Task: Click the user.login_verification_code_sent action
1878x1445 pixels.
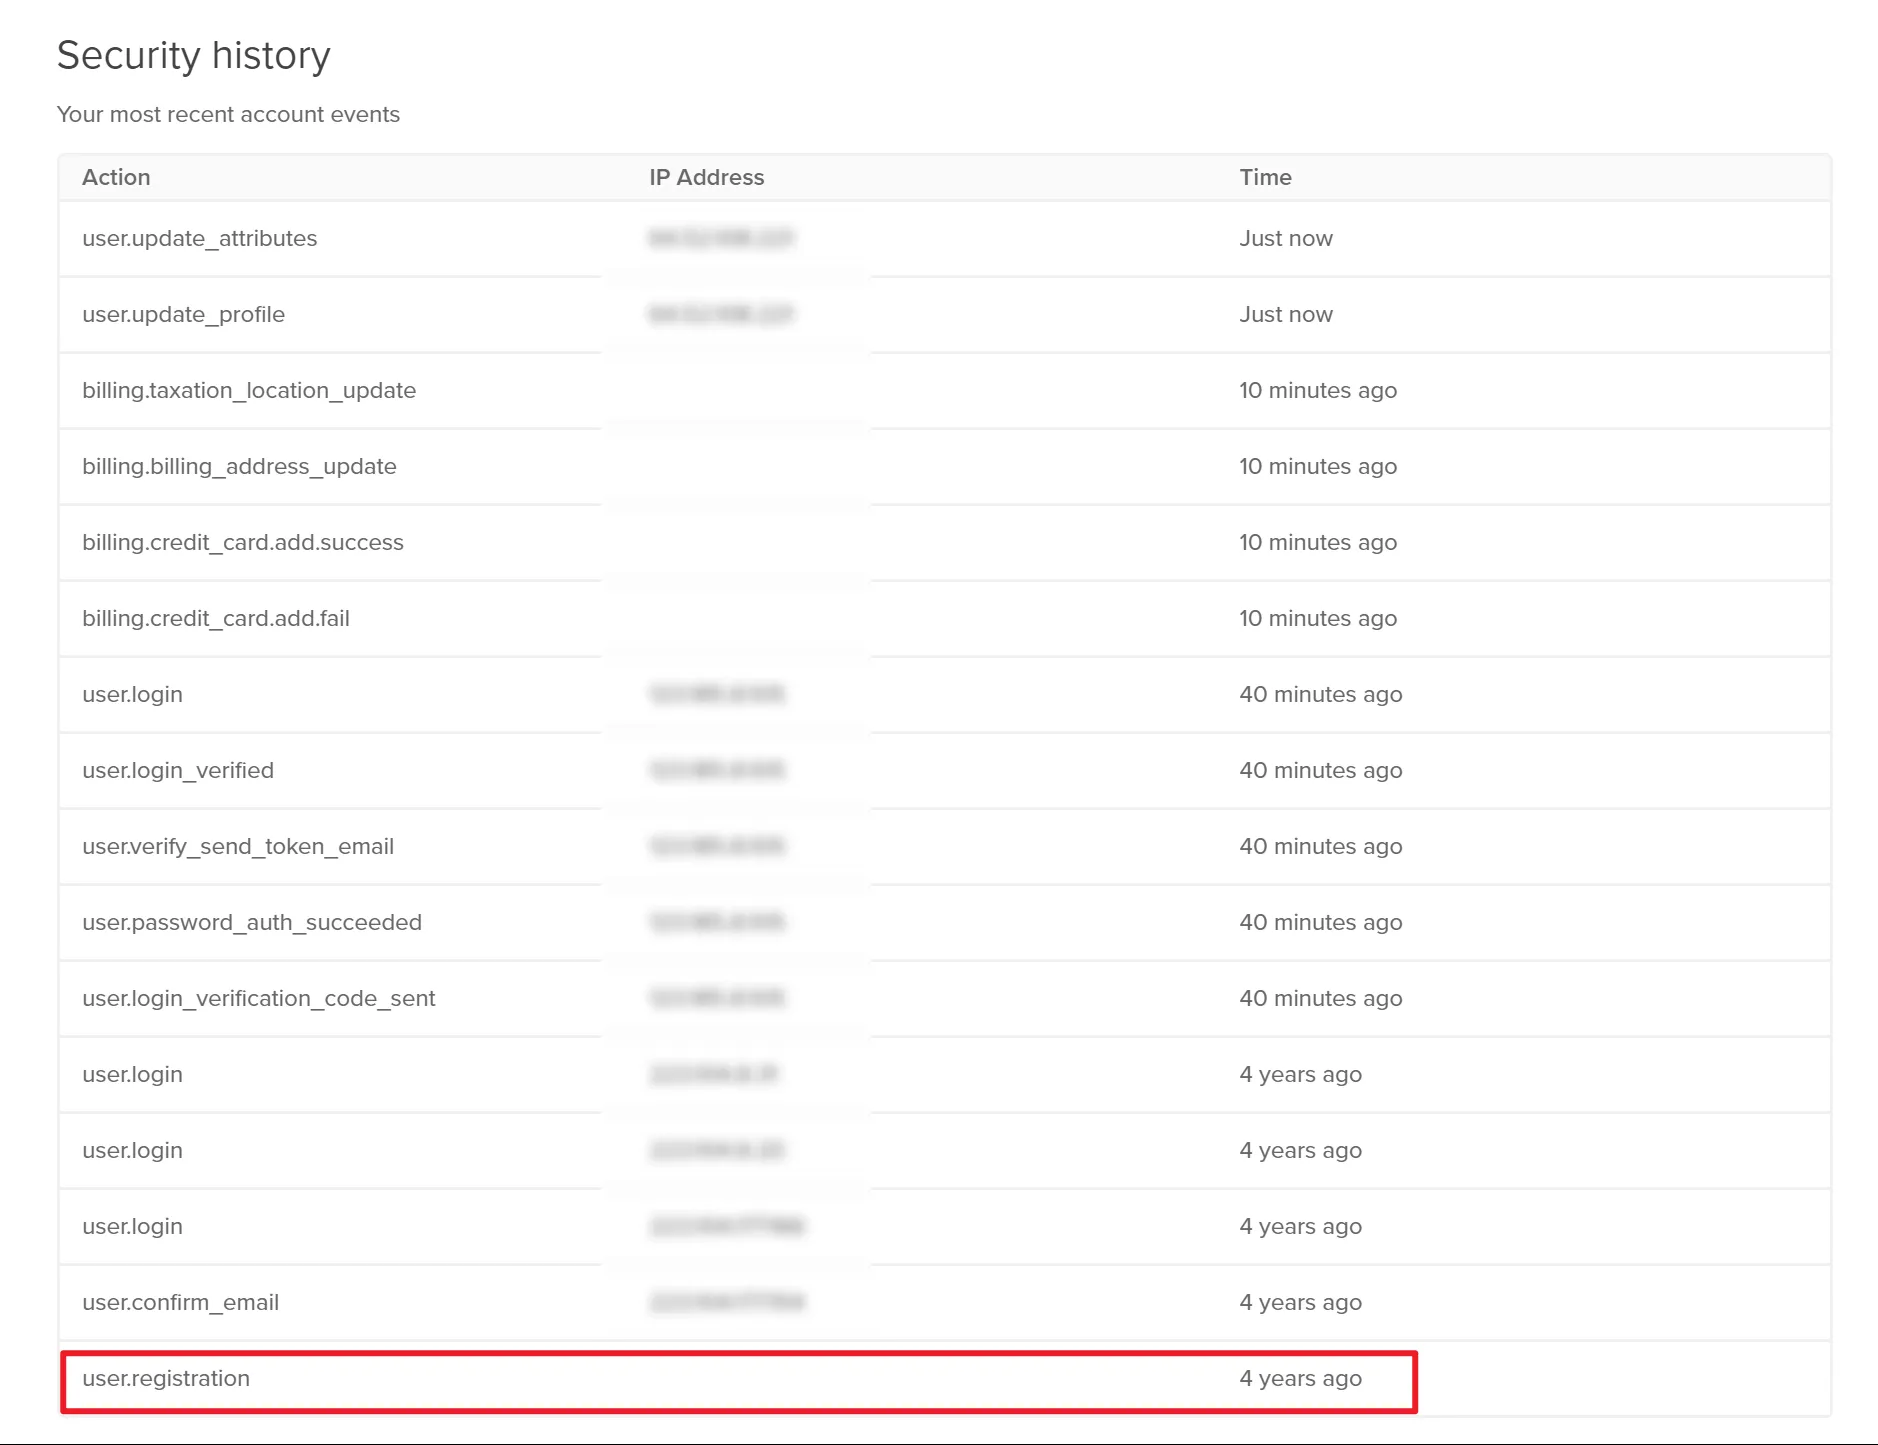Action: pos(259,998)
